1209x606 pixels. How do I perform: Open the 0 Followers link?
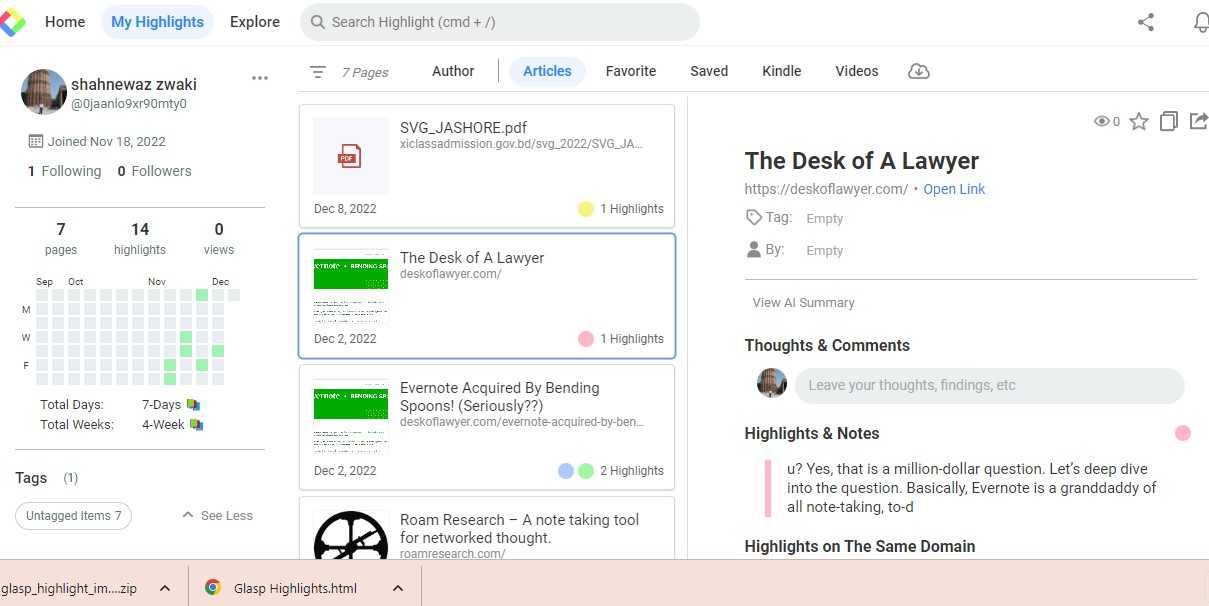(x=155, y=171)
